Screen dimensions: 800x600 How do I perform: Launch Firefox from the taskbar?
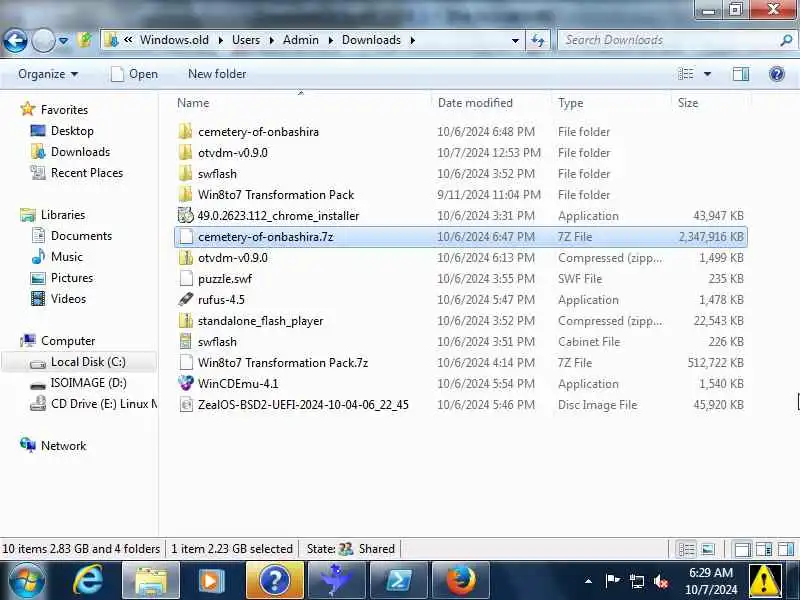[461, 581]
